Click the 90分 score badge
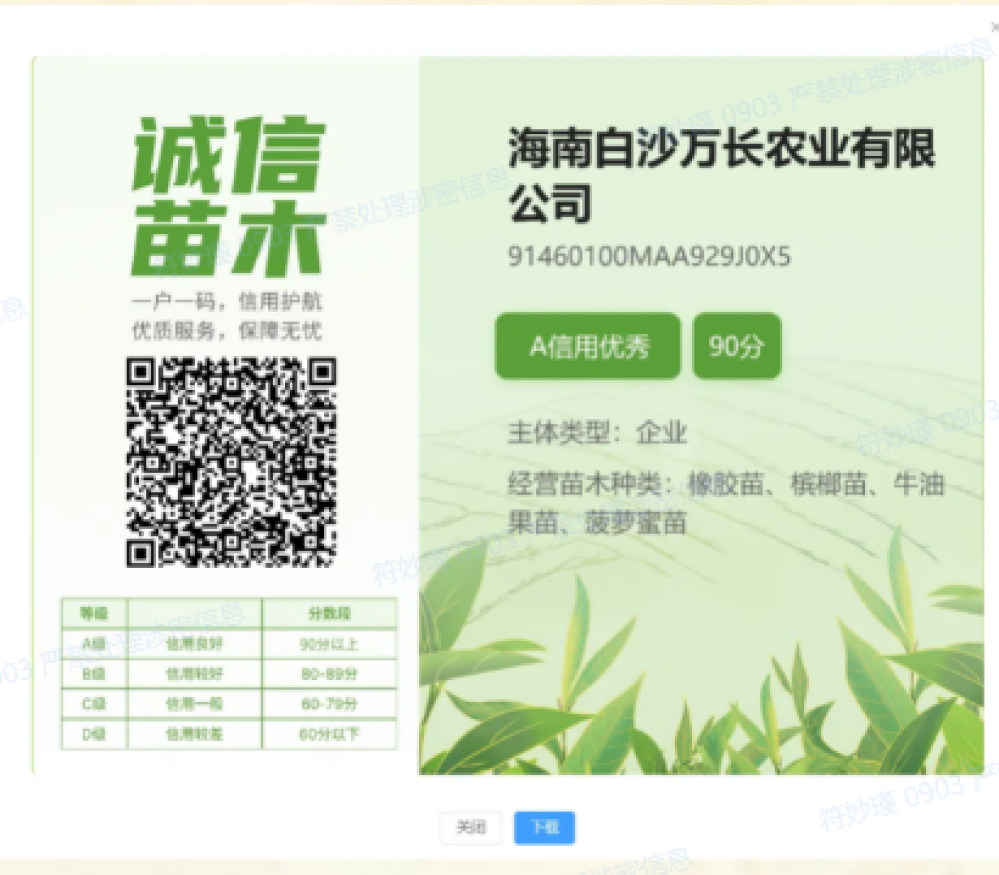 pyautogui.click(x=737, y=346)
